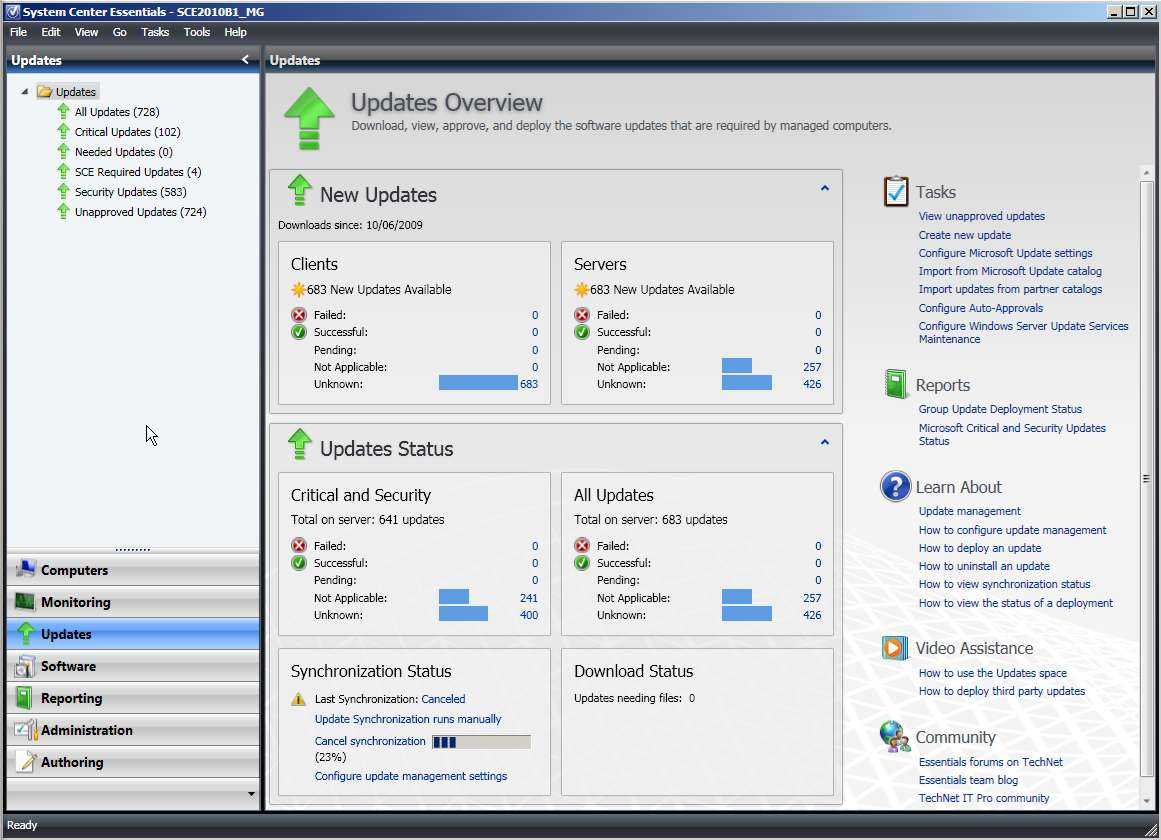
Task: Click the Clients Unknown 683 bar
Action: 478,383
